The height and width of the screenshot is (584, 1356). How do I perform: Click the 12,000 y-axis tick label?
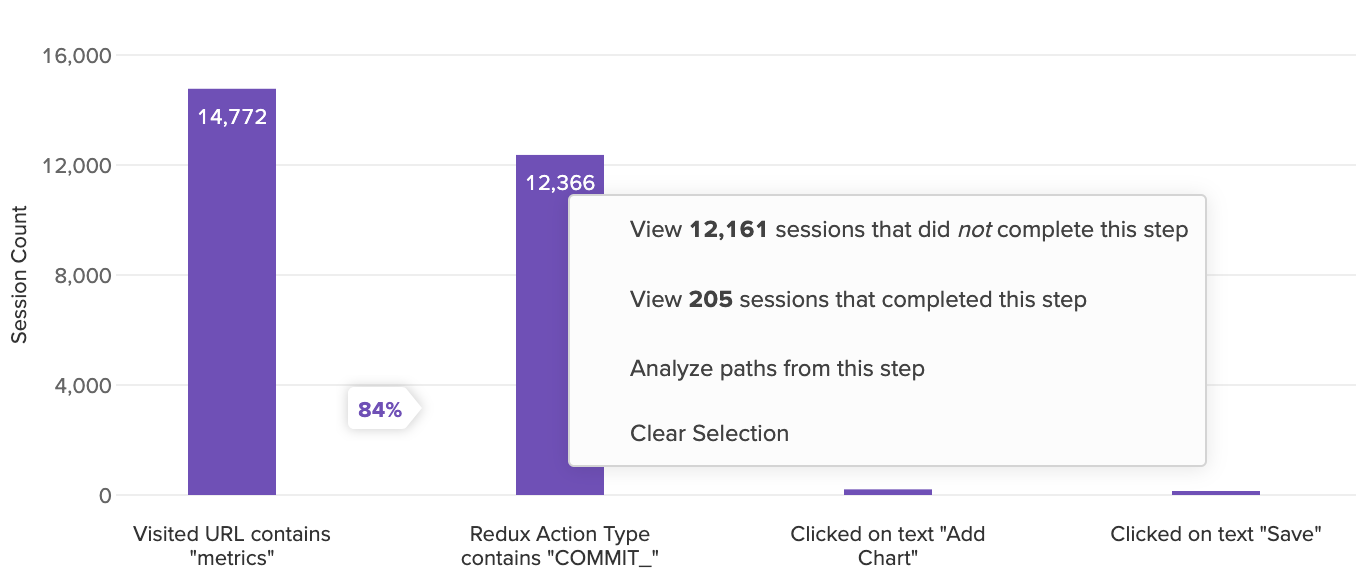point(76,165)
